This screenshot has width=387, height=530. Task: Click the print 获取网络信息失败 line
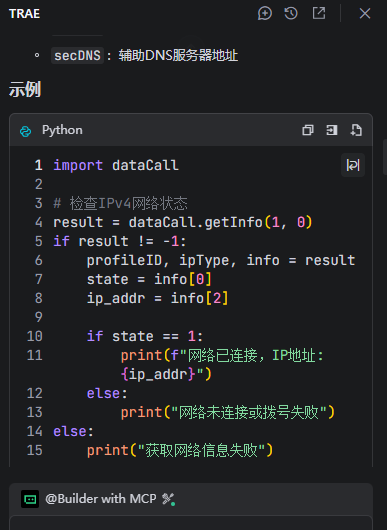point(180,450)
